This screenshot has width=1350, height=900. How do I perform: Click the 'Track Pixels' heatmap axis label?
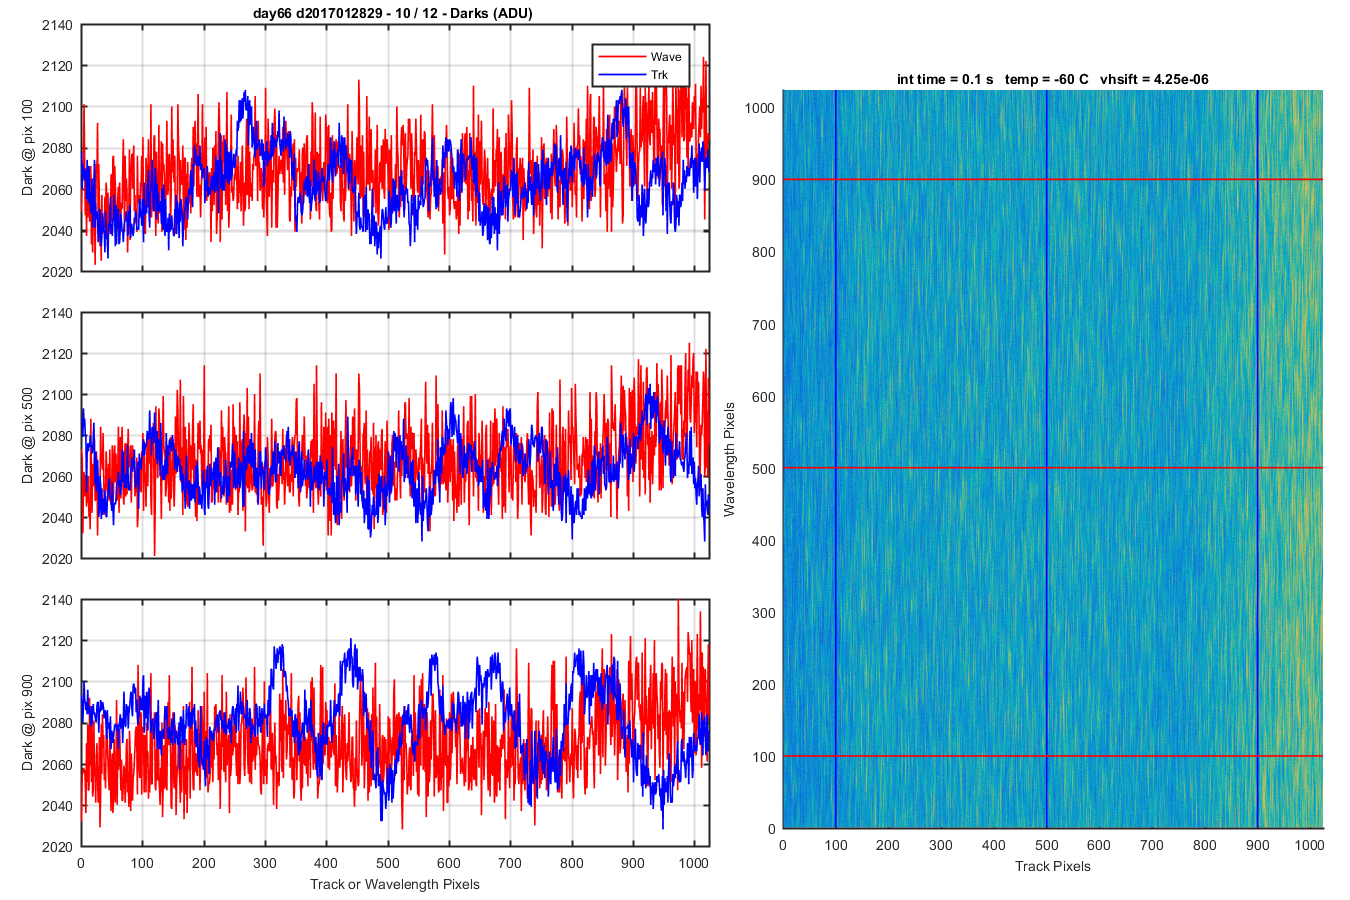point(1053,866)
